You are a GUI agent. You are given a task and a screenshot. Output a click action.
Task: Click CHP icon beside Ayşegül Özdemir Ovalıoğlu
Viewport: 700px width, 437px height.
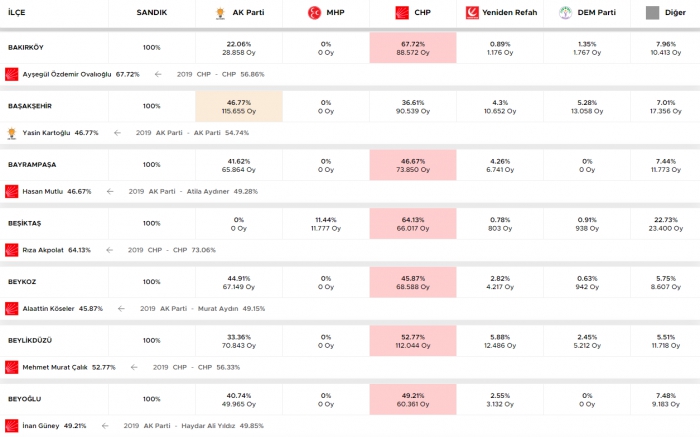pos(12,74)
